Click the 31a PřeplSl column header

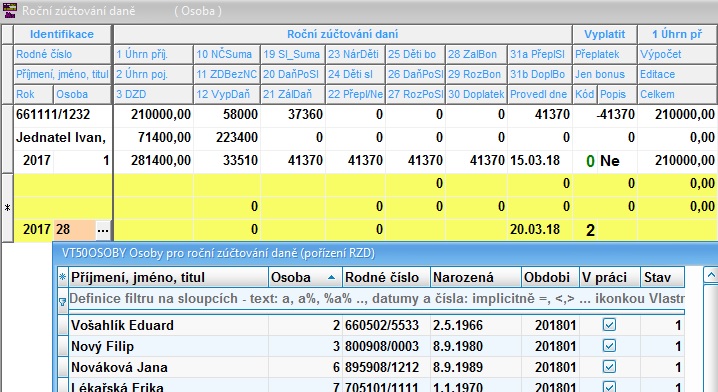pos(540,54)
